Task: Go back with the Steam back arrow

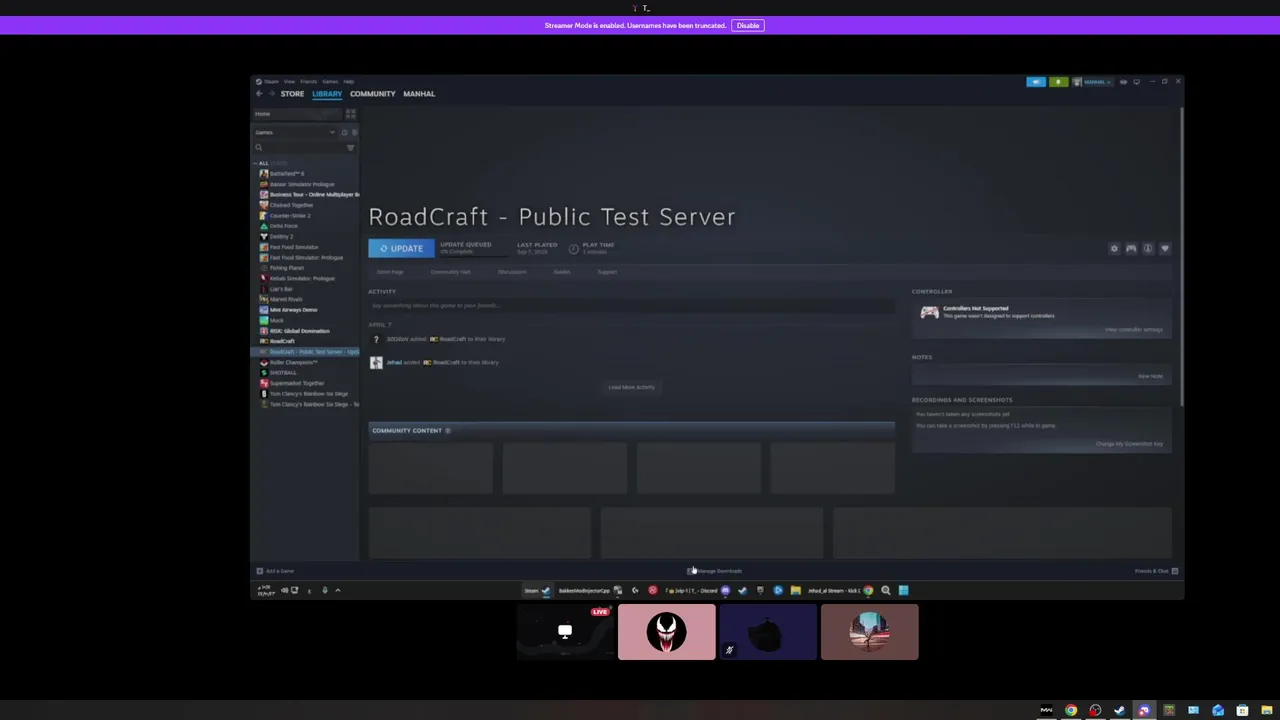Action: pos(259,94)
